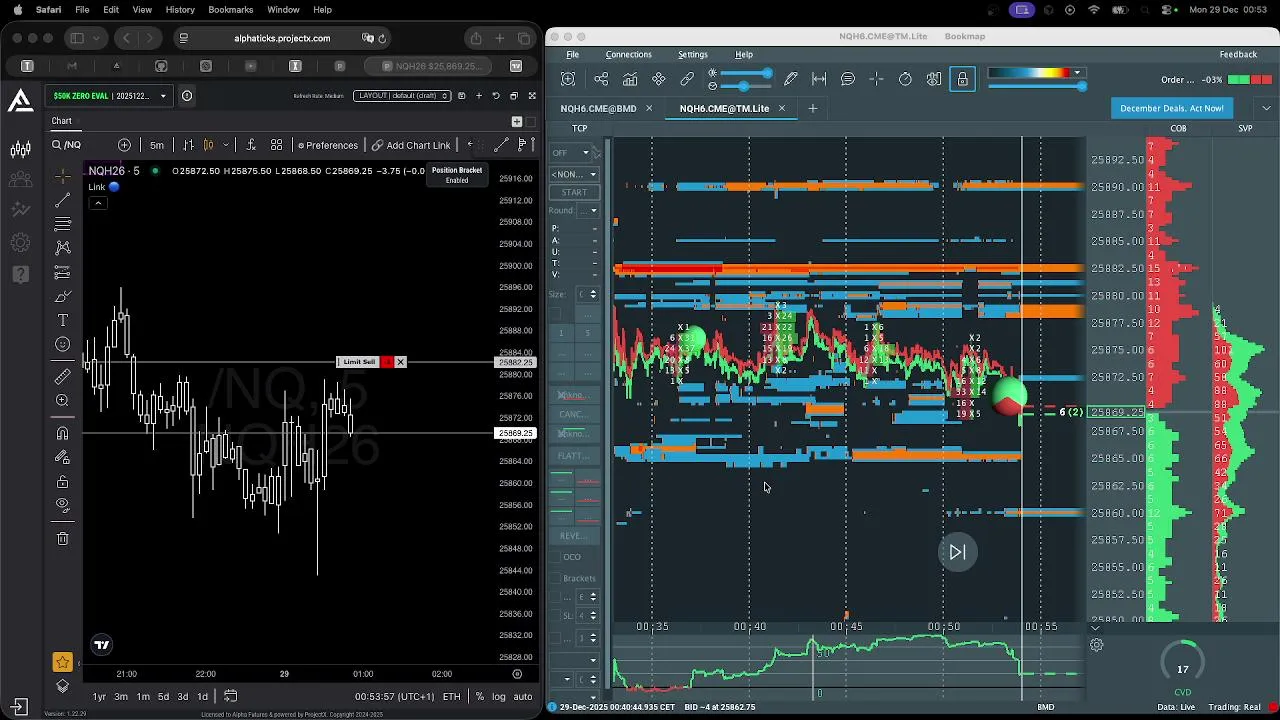Open the History menu in Safari
The height and width of the screenshot is (720, 1280).
click(x=180, y=10)
